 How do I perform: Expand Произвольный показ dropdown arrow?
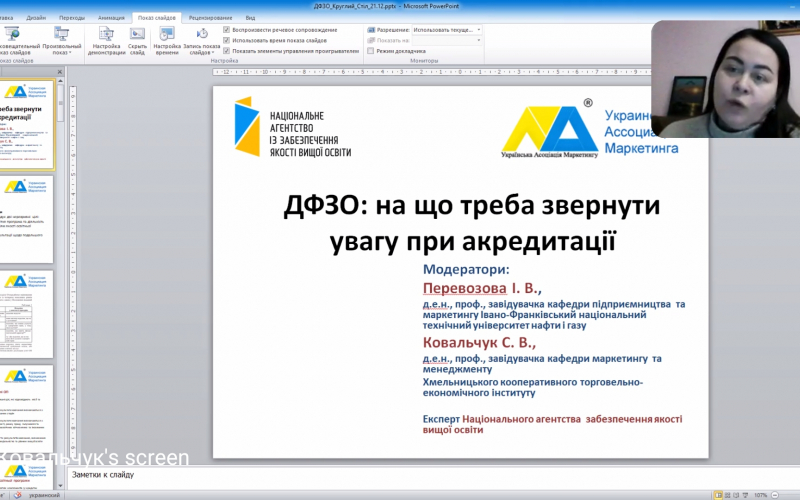(70, 53)
